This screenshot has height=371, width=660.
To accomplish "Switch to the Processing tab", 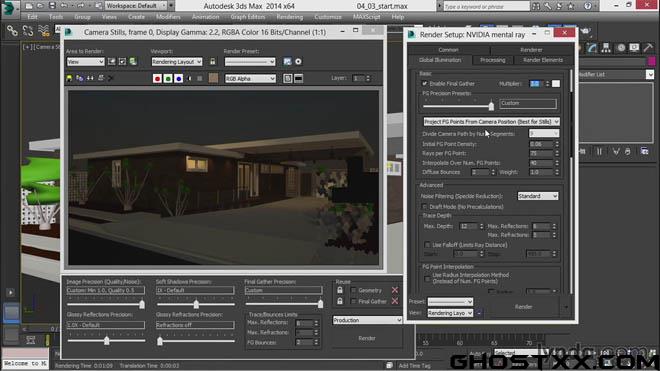I will click(492, 60).
